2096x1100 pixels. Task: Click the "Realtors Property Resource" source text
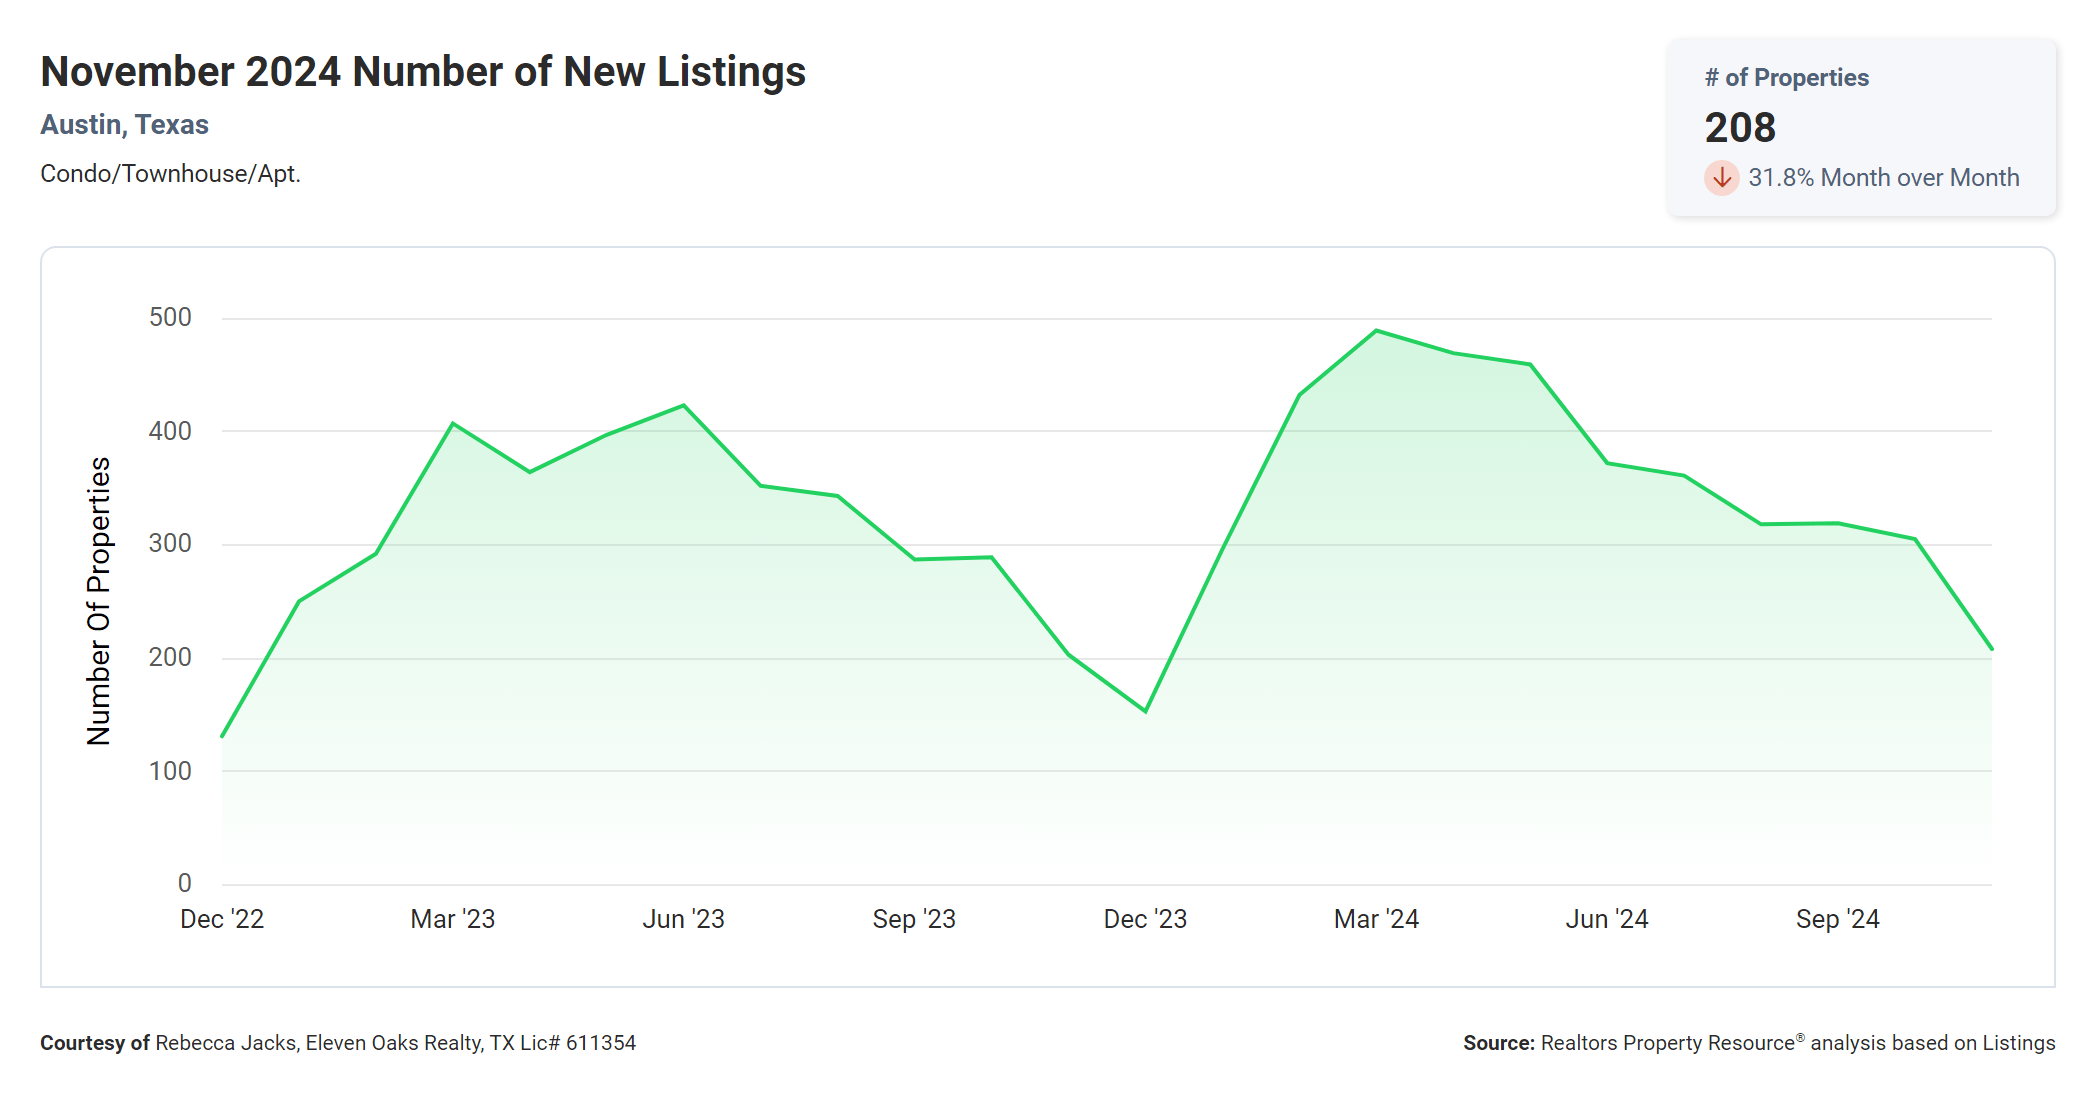[x=1668, y=1043]
